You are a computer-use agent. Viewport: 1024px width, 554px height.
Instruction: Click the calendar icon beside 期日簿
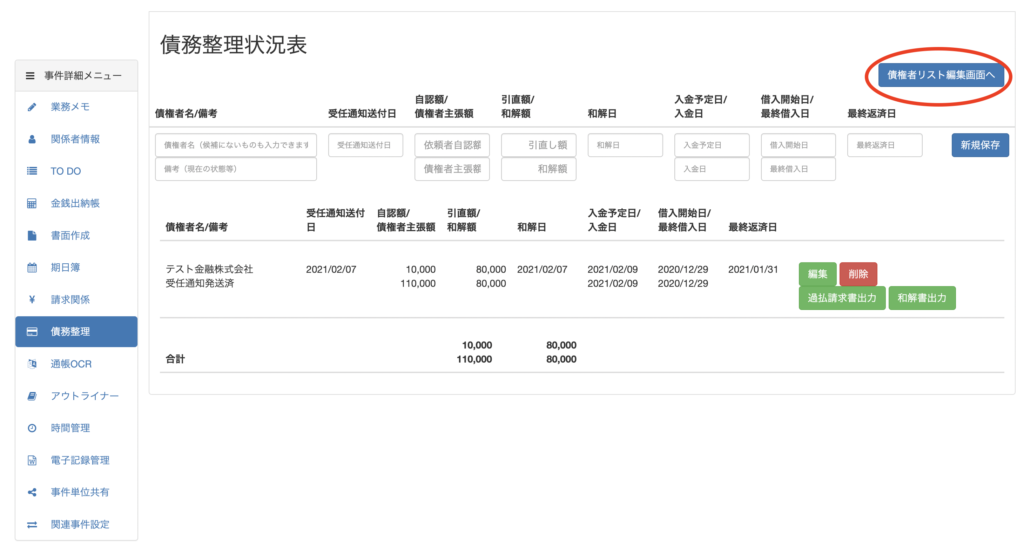tap(31, 268)
